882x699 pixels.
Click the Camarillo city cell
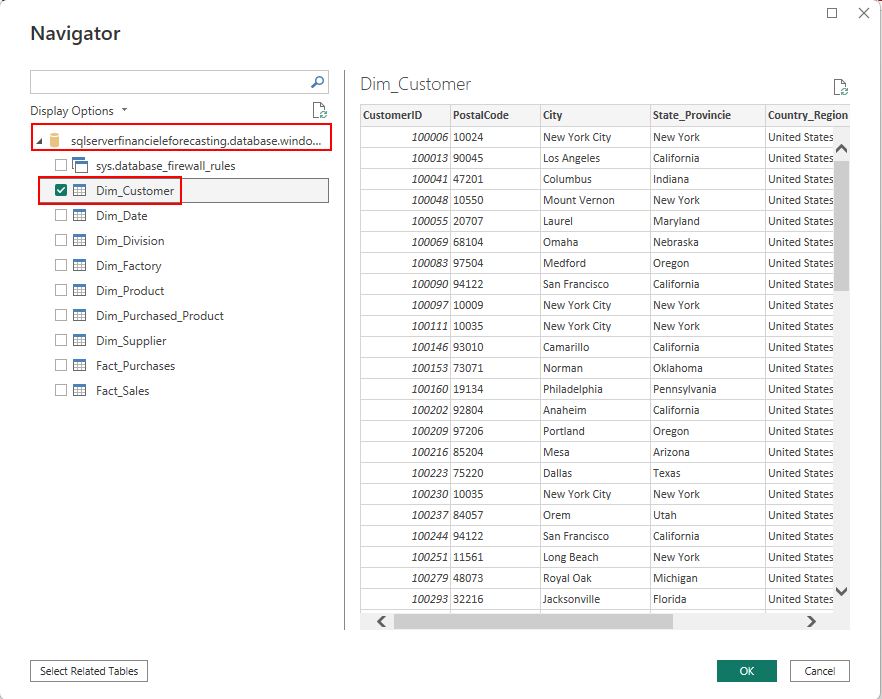point(595,347)
